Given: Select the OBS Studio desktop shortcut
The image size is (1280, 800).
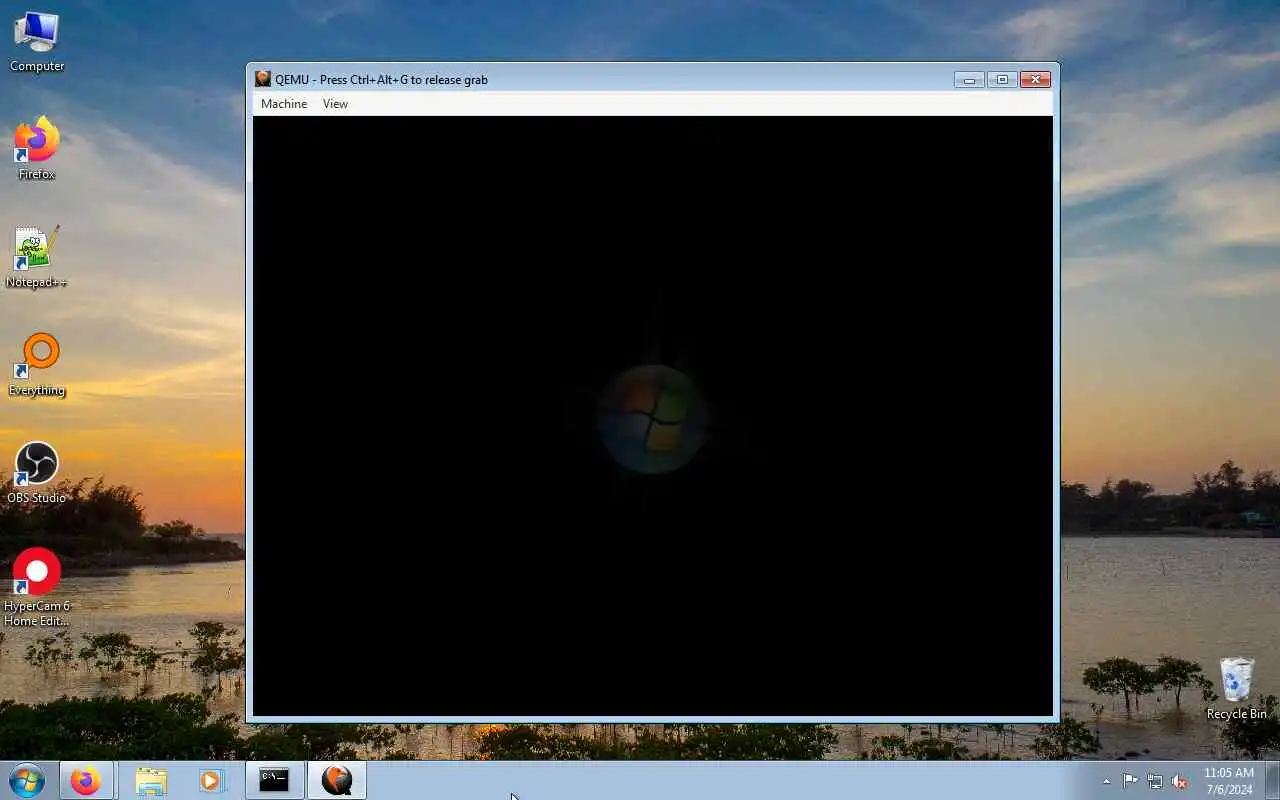Looking at the screenshot, I should [x=37, y=473].
